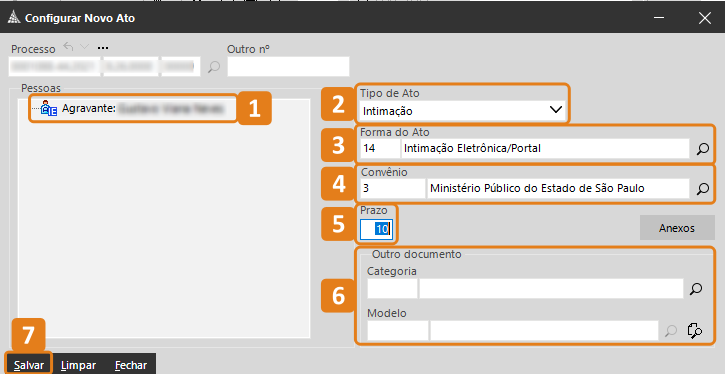Click the Categoria description input field

tap(551, 288)
